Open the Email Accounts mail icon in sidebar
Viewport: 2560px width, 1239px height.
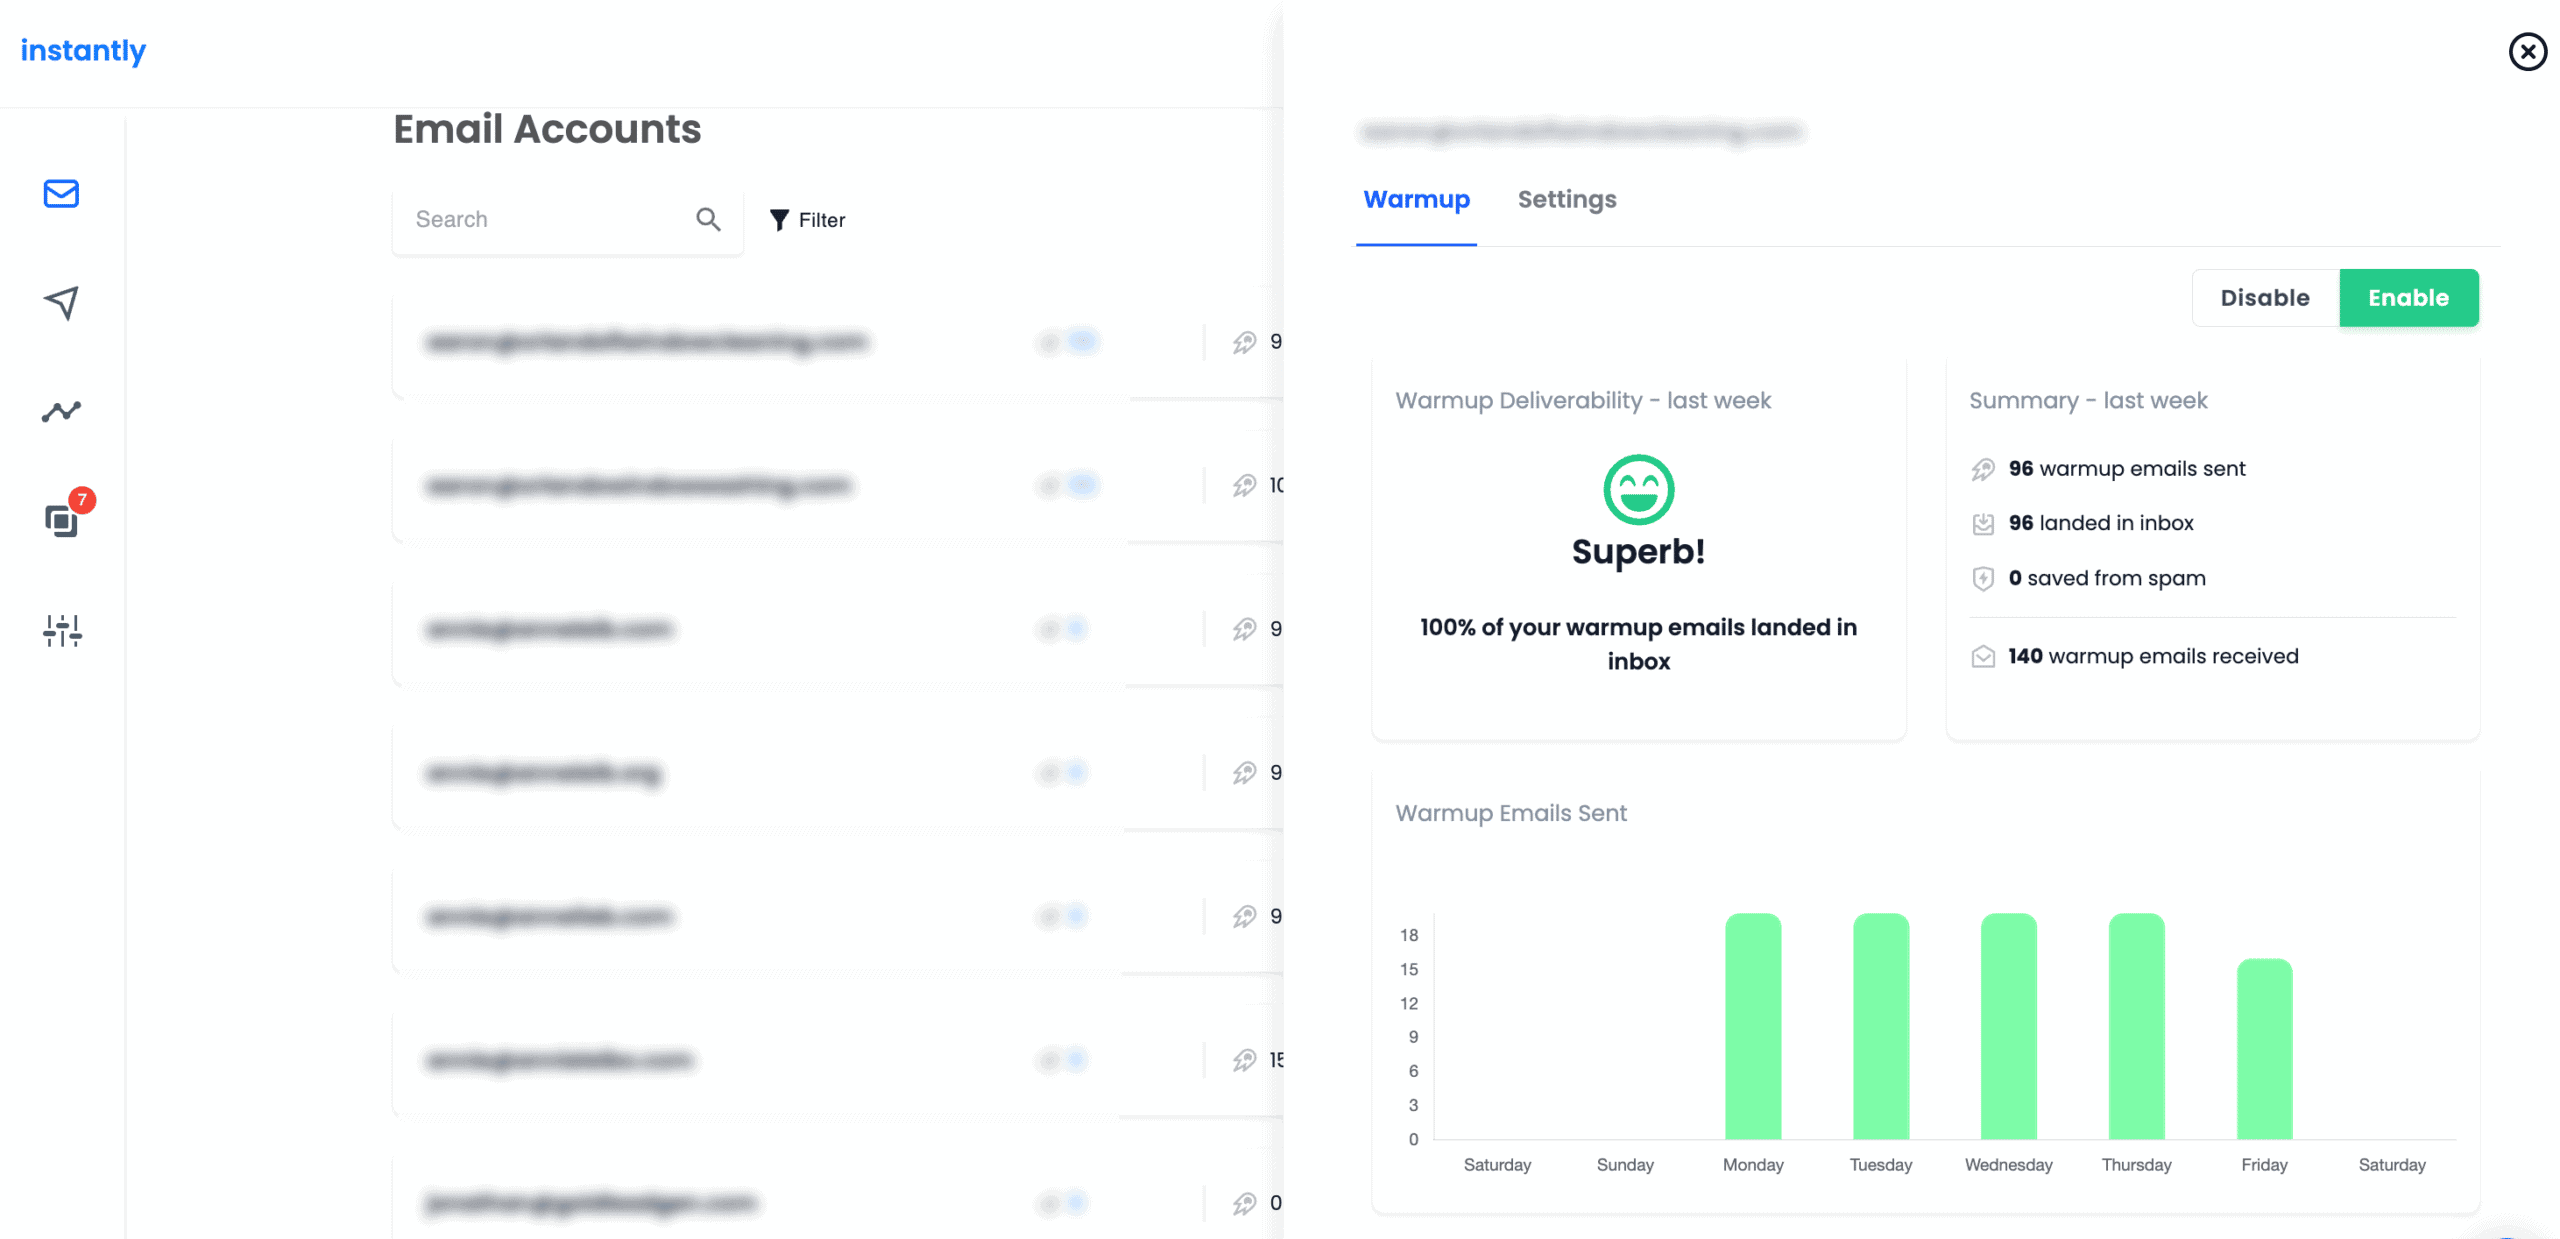pyautogui.click(x=61, y=193)
